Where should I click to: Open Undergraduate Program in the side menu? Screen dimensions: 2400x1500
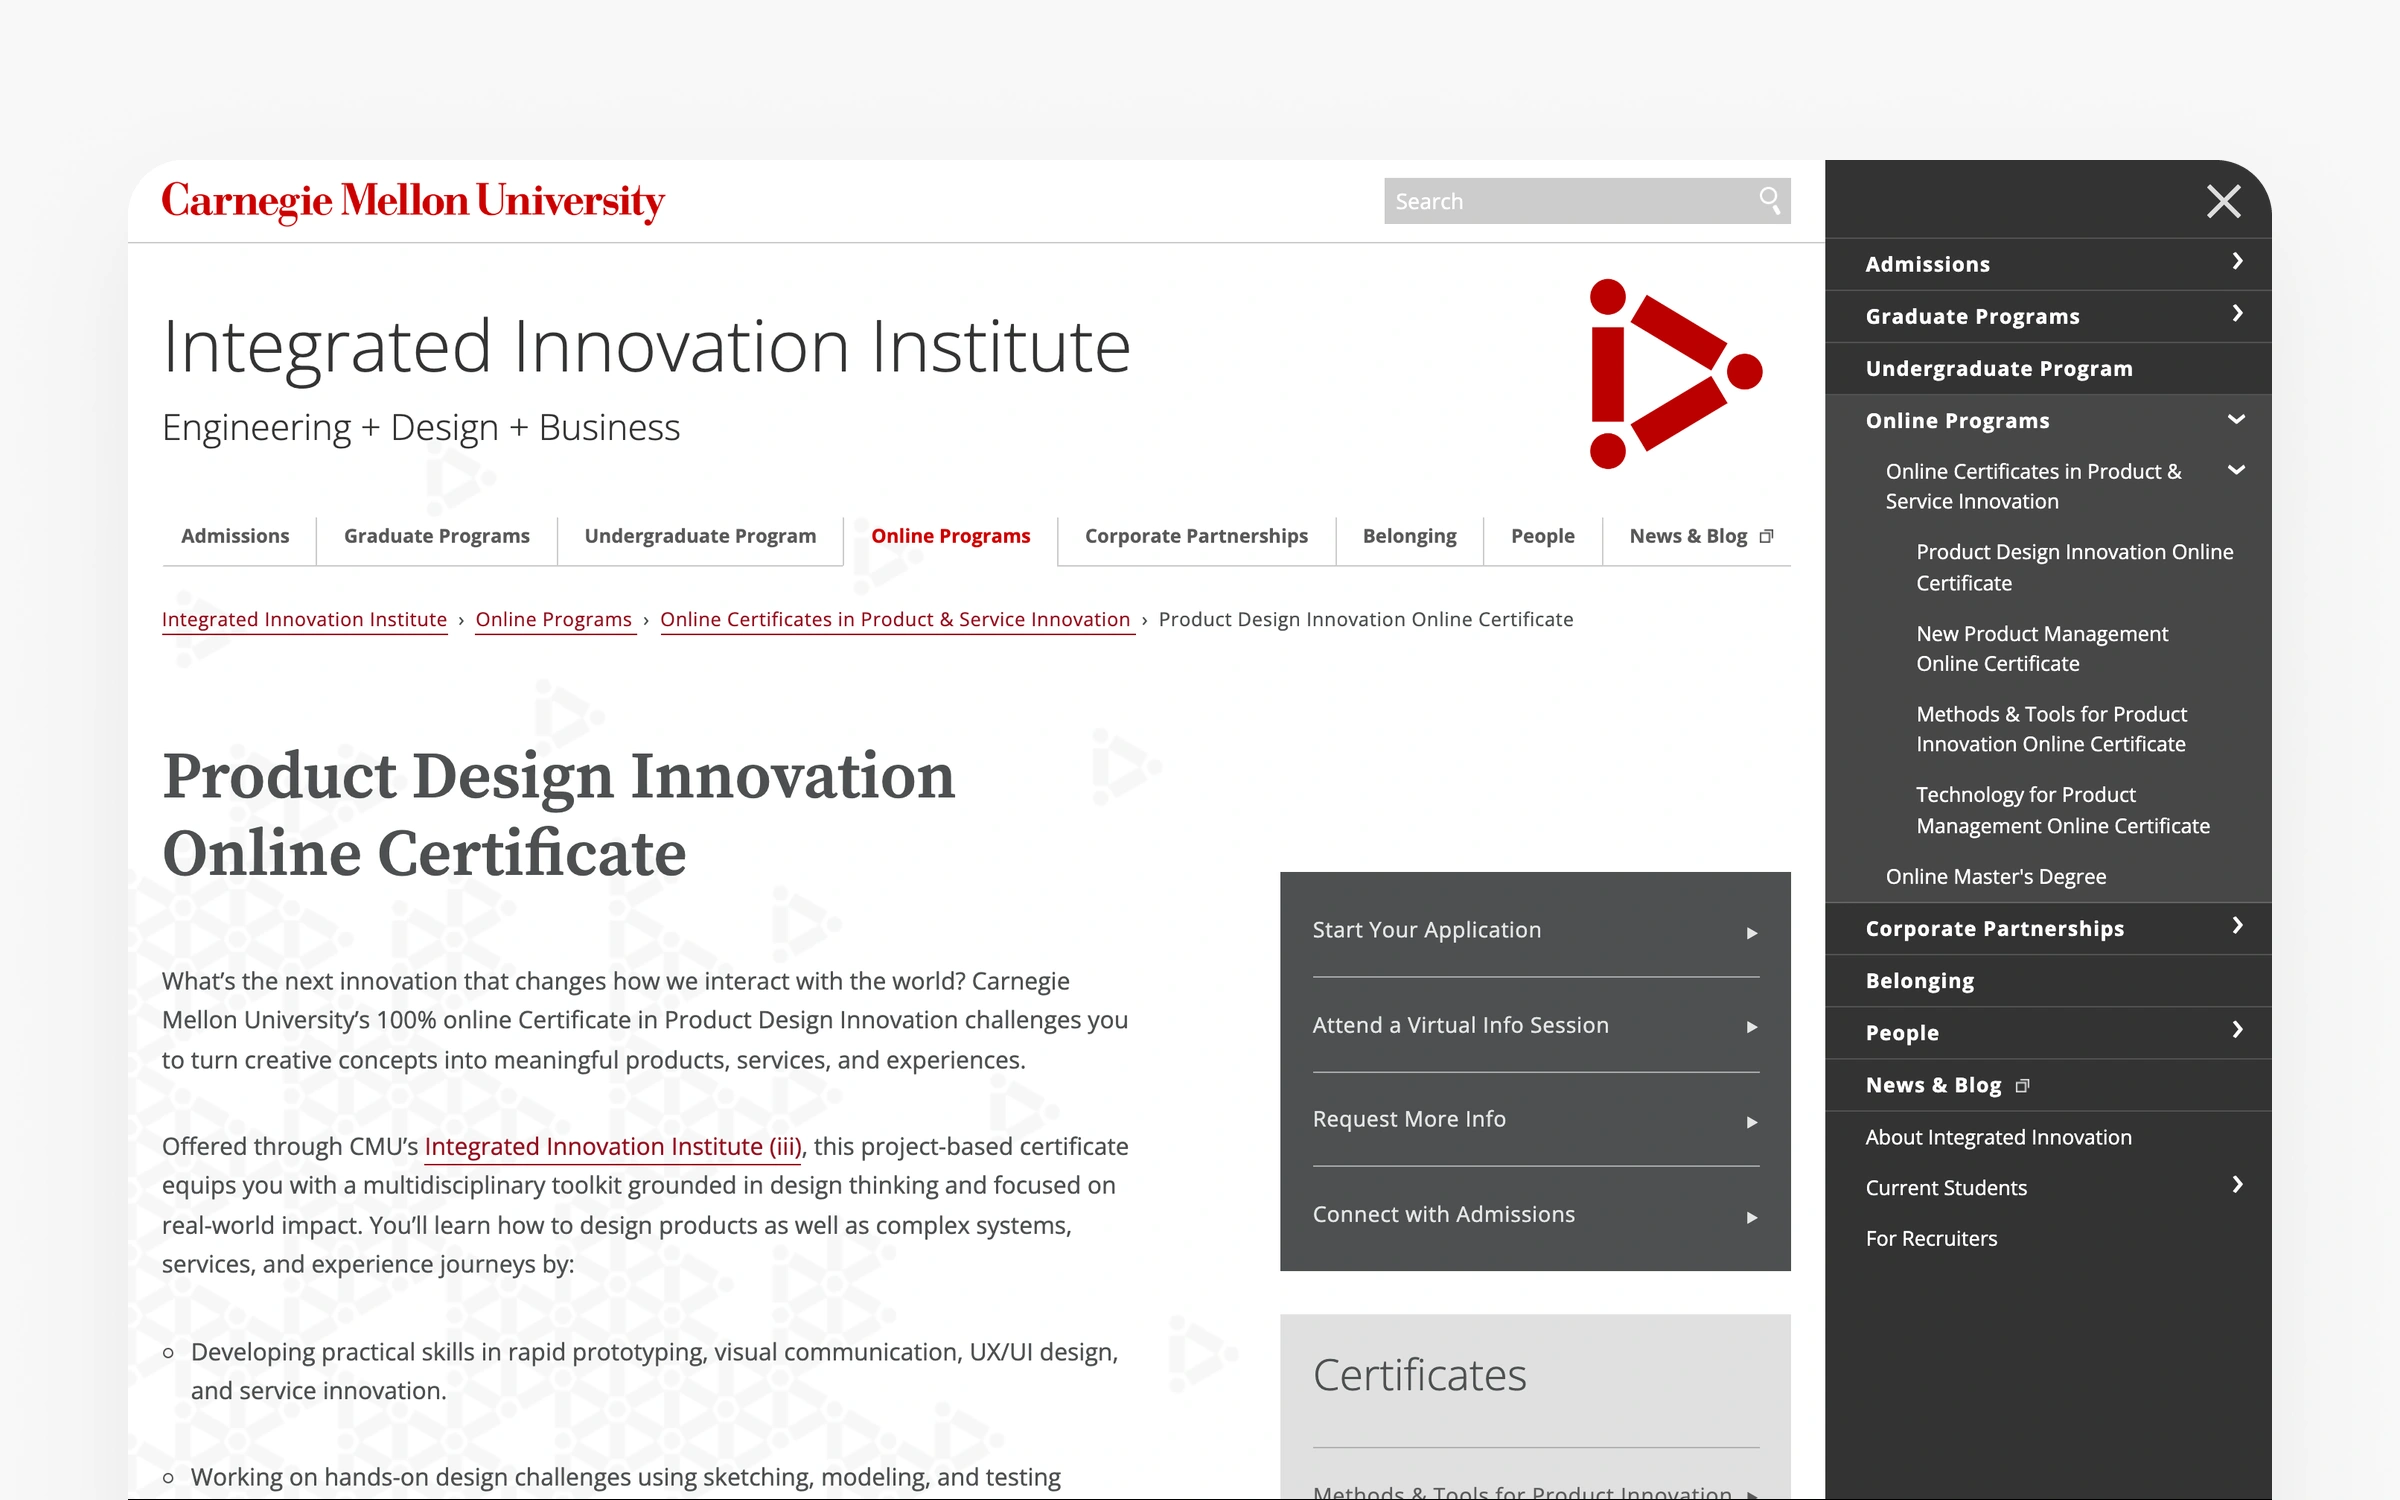[1999, 369]
